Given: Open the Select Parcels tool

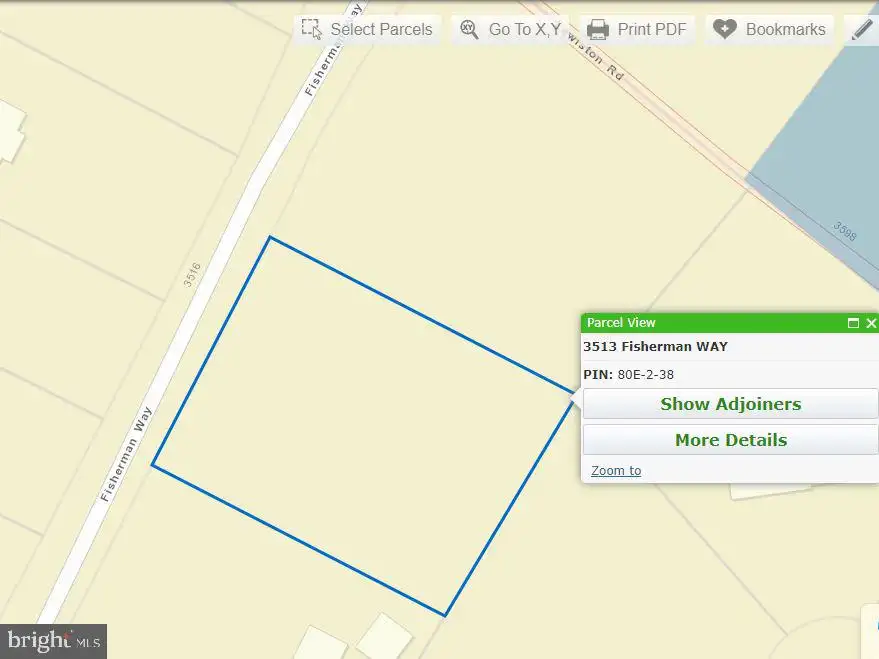Looking at the screenshot, I should coord(367,29).
